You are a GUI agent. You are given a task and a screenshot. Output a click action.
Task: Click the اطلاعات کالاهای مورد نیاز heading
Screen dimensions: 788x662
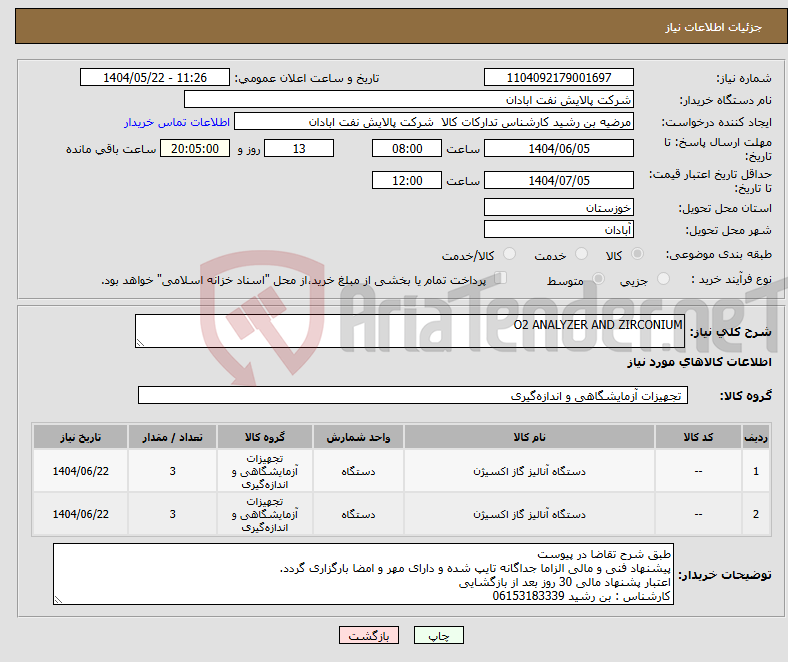point(699,362)
